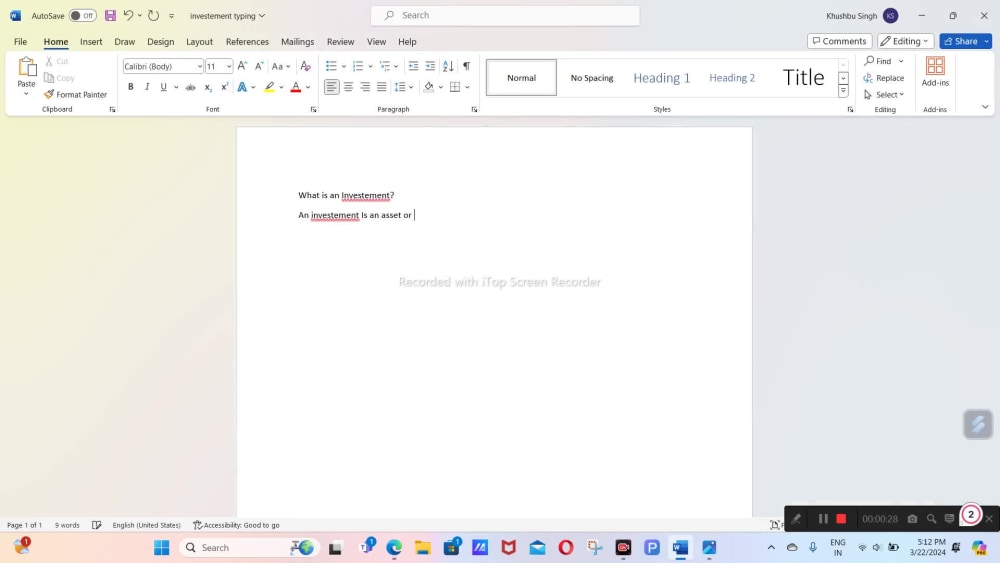Insert a numbered list
1000x563 pixels.
click(358, 66)
